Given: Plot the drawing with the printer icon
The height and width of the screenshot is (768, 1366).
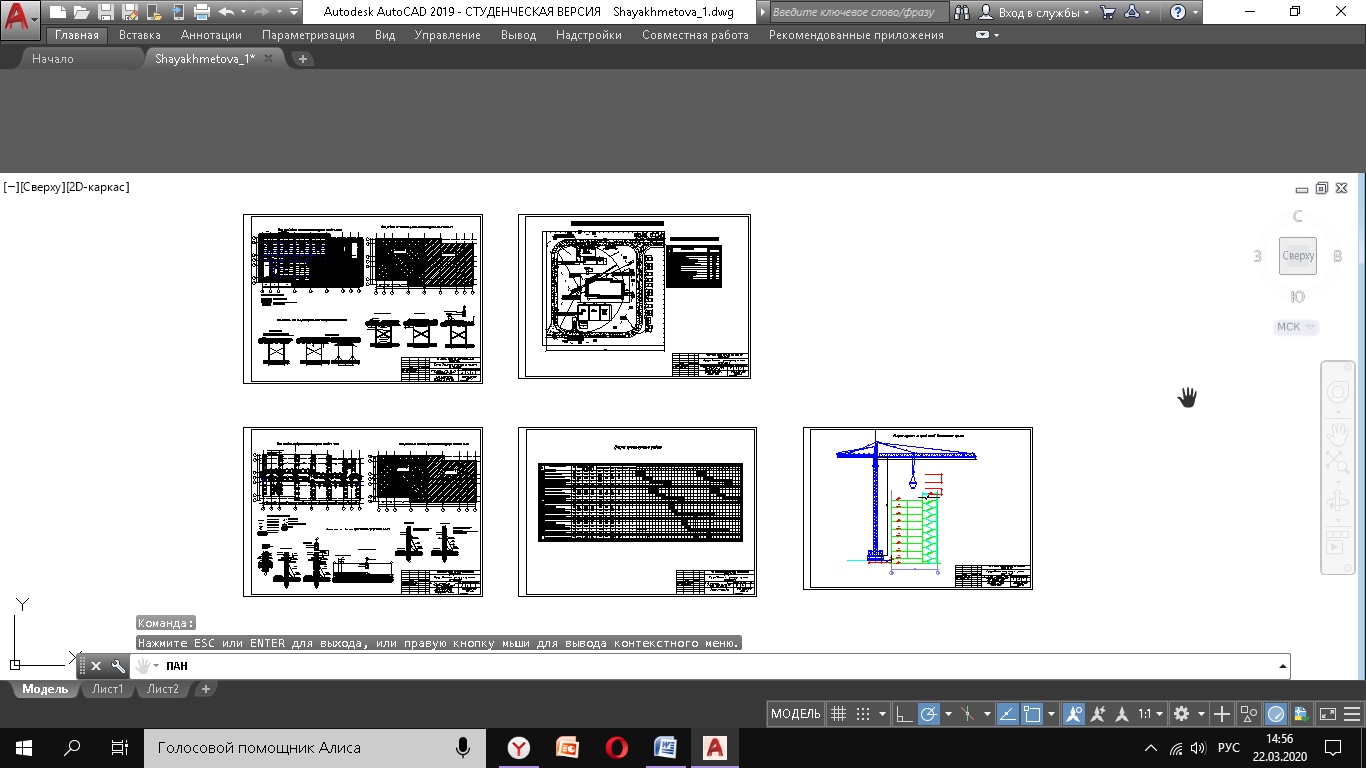Looking at the screenshot, I should click(202, 12).
